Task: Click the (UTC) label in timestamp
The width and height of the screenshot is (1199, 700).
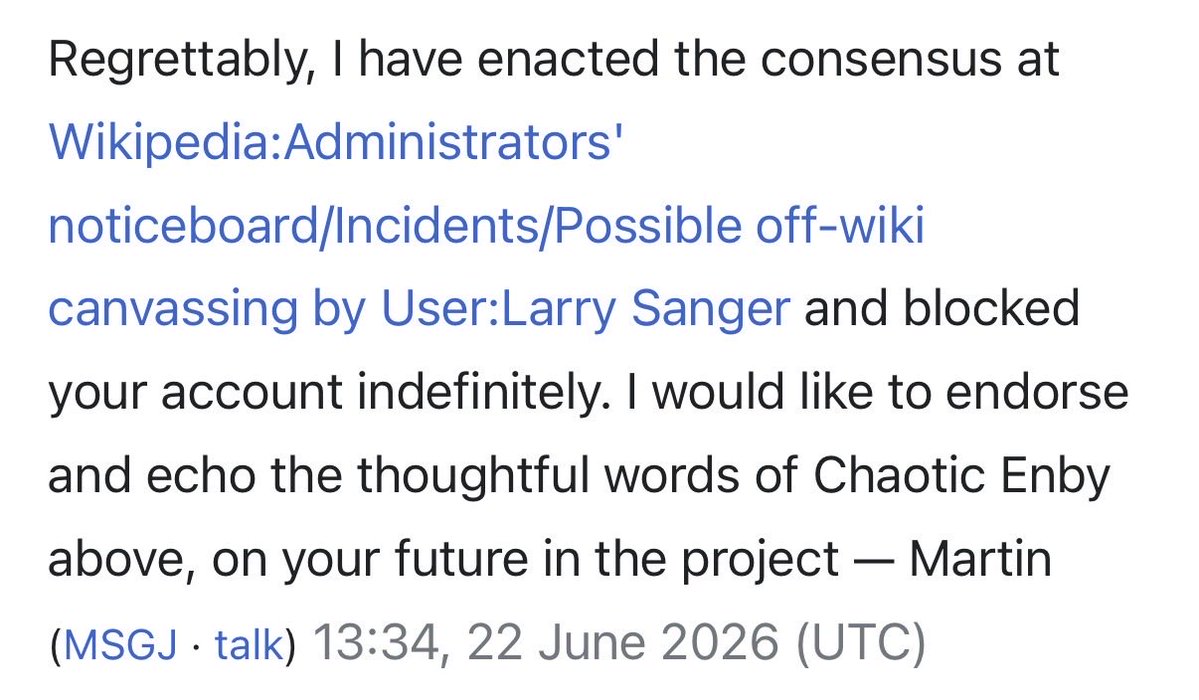Action: pyautogui.click(x=860, y=643)
